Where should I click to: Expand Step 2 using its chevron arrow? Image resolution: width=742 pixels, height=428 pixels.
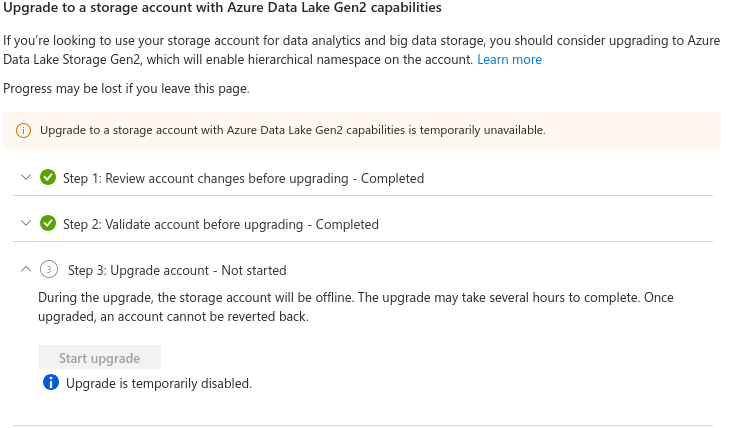tap(25, 224)
